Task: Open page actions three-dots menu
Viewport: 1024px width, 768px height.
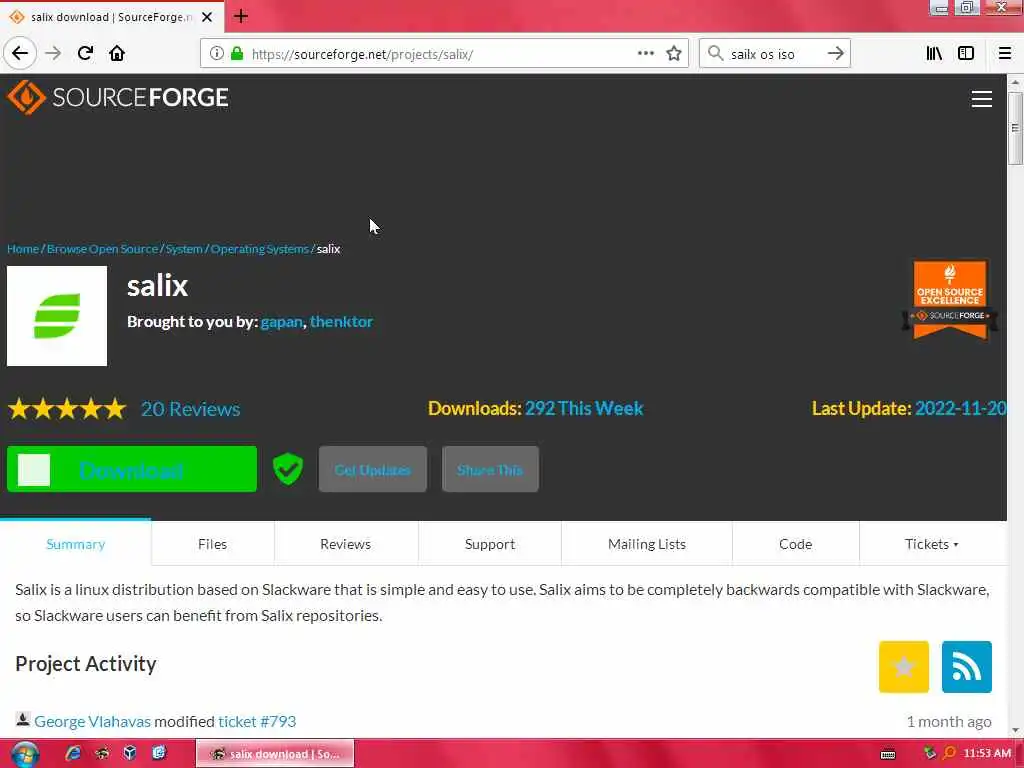Action: 645,54
